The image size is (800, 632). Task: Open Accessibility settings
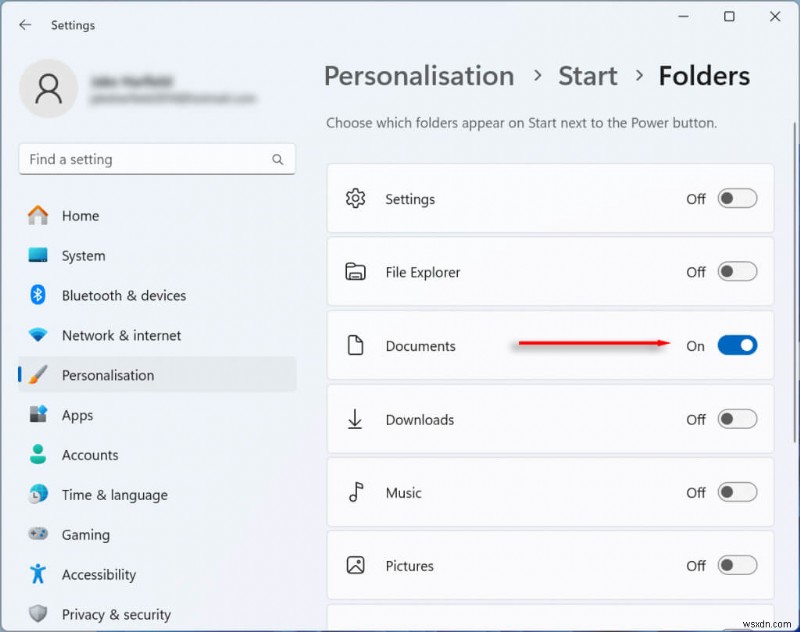point(157,574)
